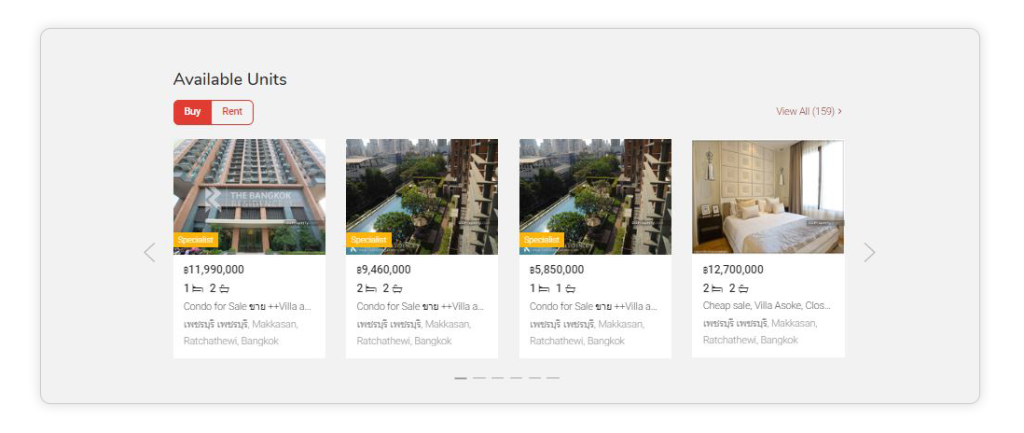Open View All (159) units

pyautogui.click(x=808, y=112)
